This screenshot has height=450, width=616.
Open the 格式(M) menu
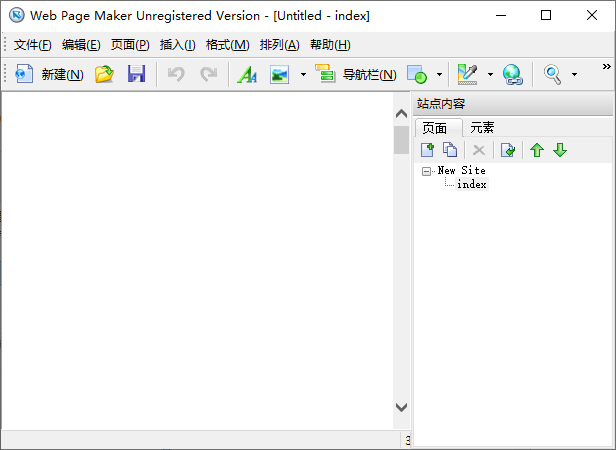(x=227, y=45)
